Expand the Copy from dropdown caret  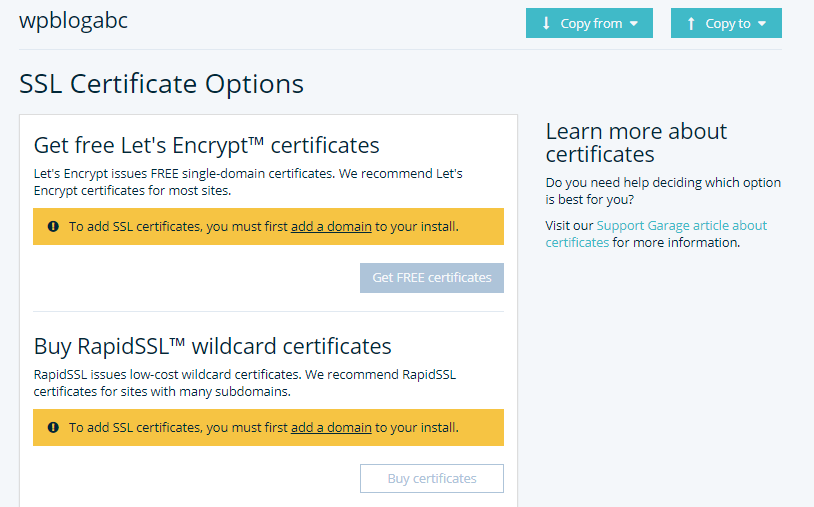click(x=633, y=23)
